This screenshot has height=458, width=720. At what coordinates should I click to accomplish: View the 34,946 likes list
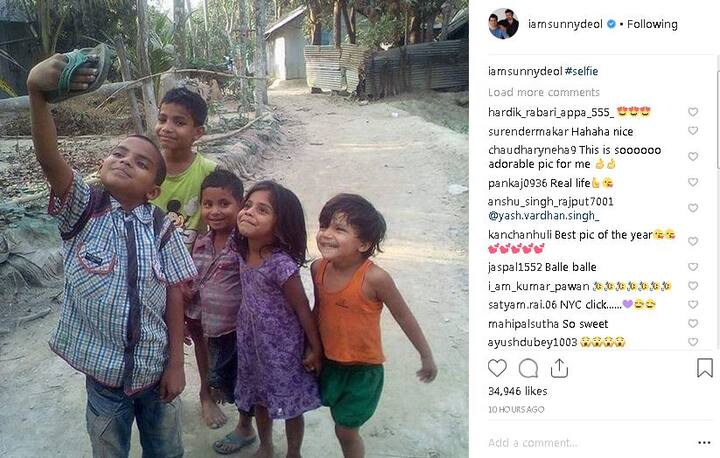pyautogui.click(x=518, y=391)
